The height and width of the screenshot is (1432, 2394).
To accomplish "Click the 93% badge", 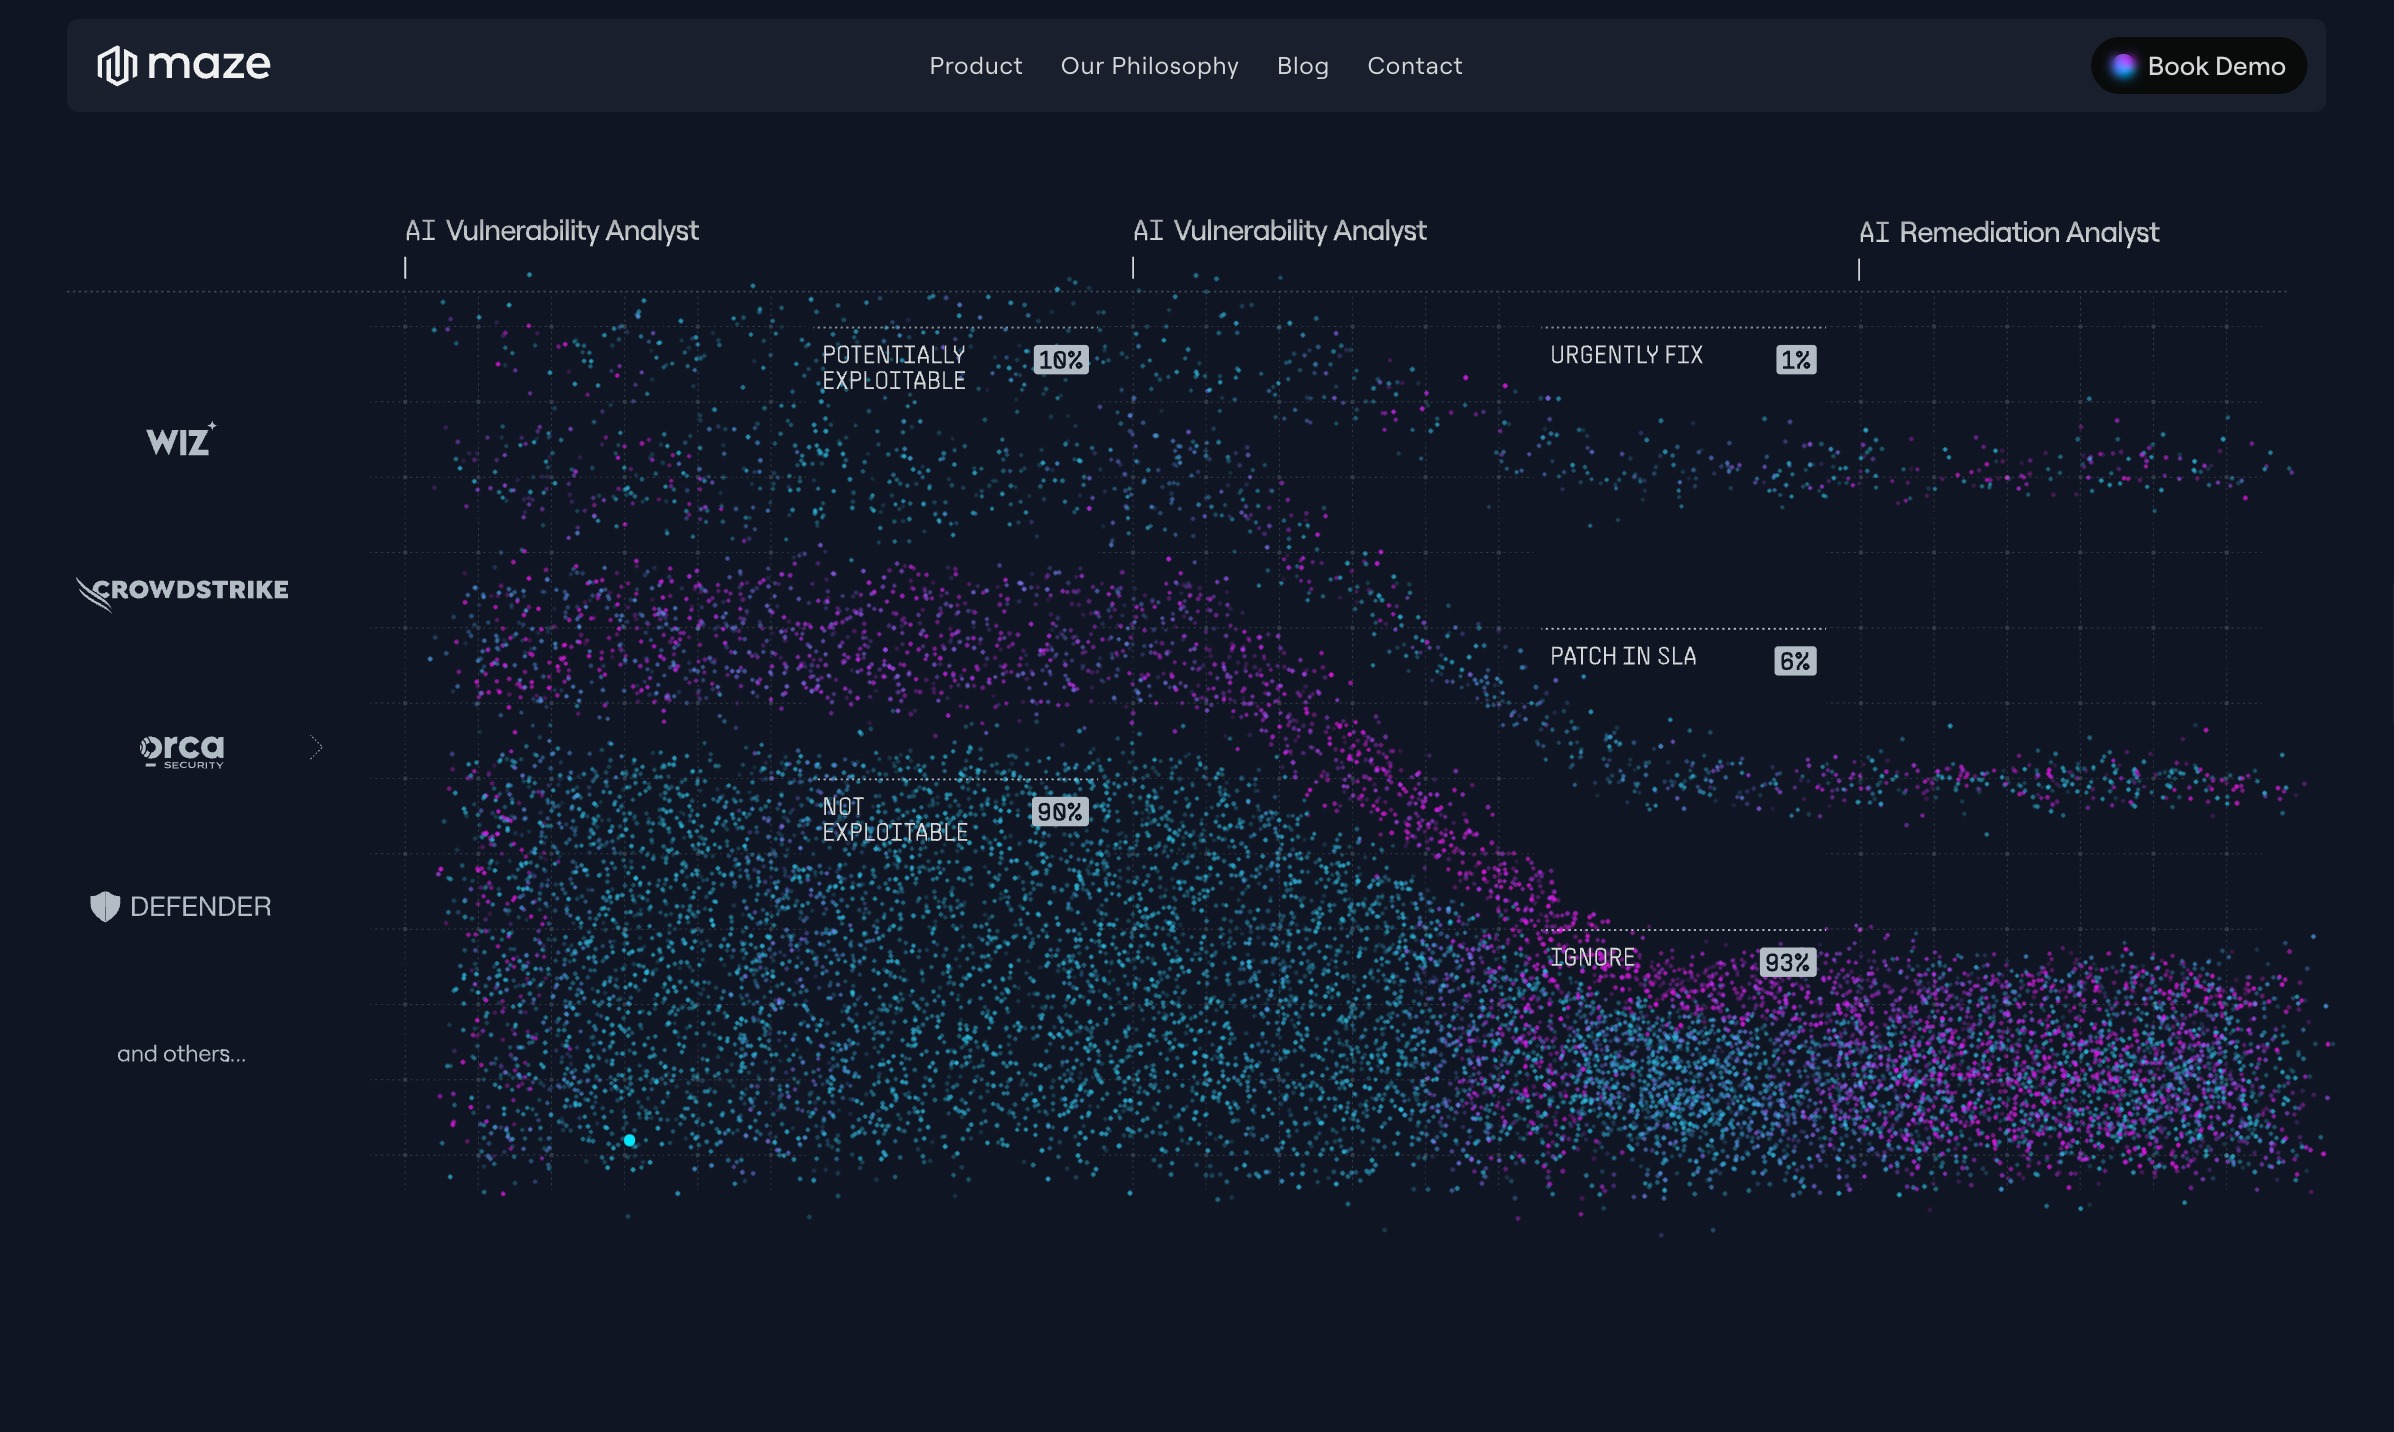I will pos(1788,963).
